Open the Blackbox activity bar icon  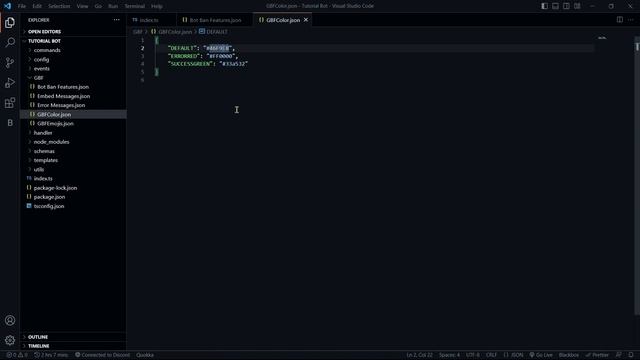pos(10,123)
